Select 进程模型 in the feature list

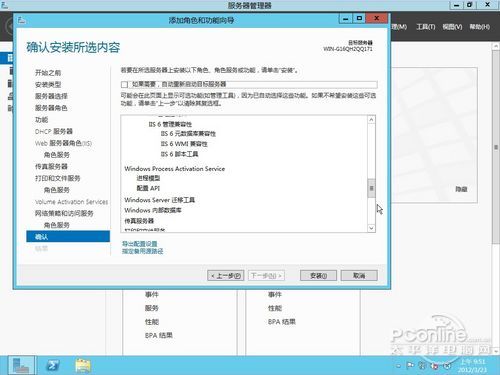(x=148, y=178)
